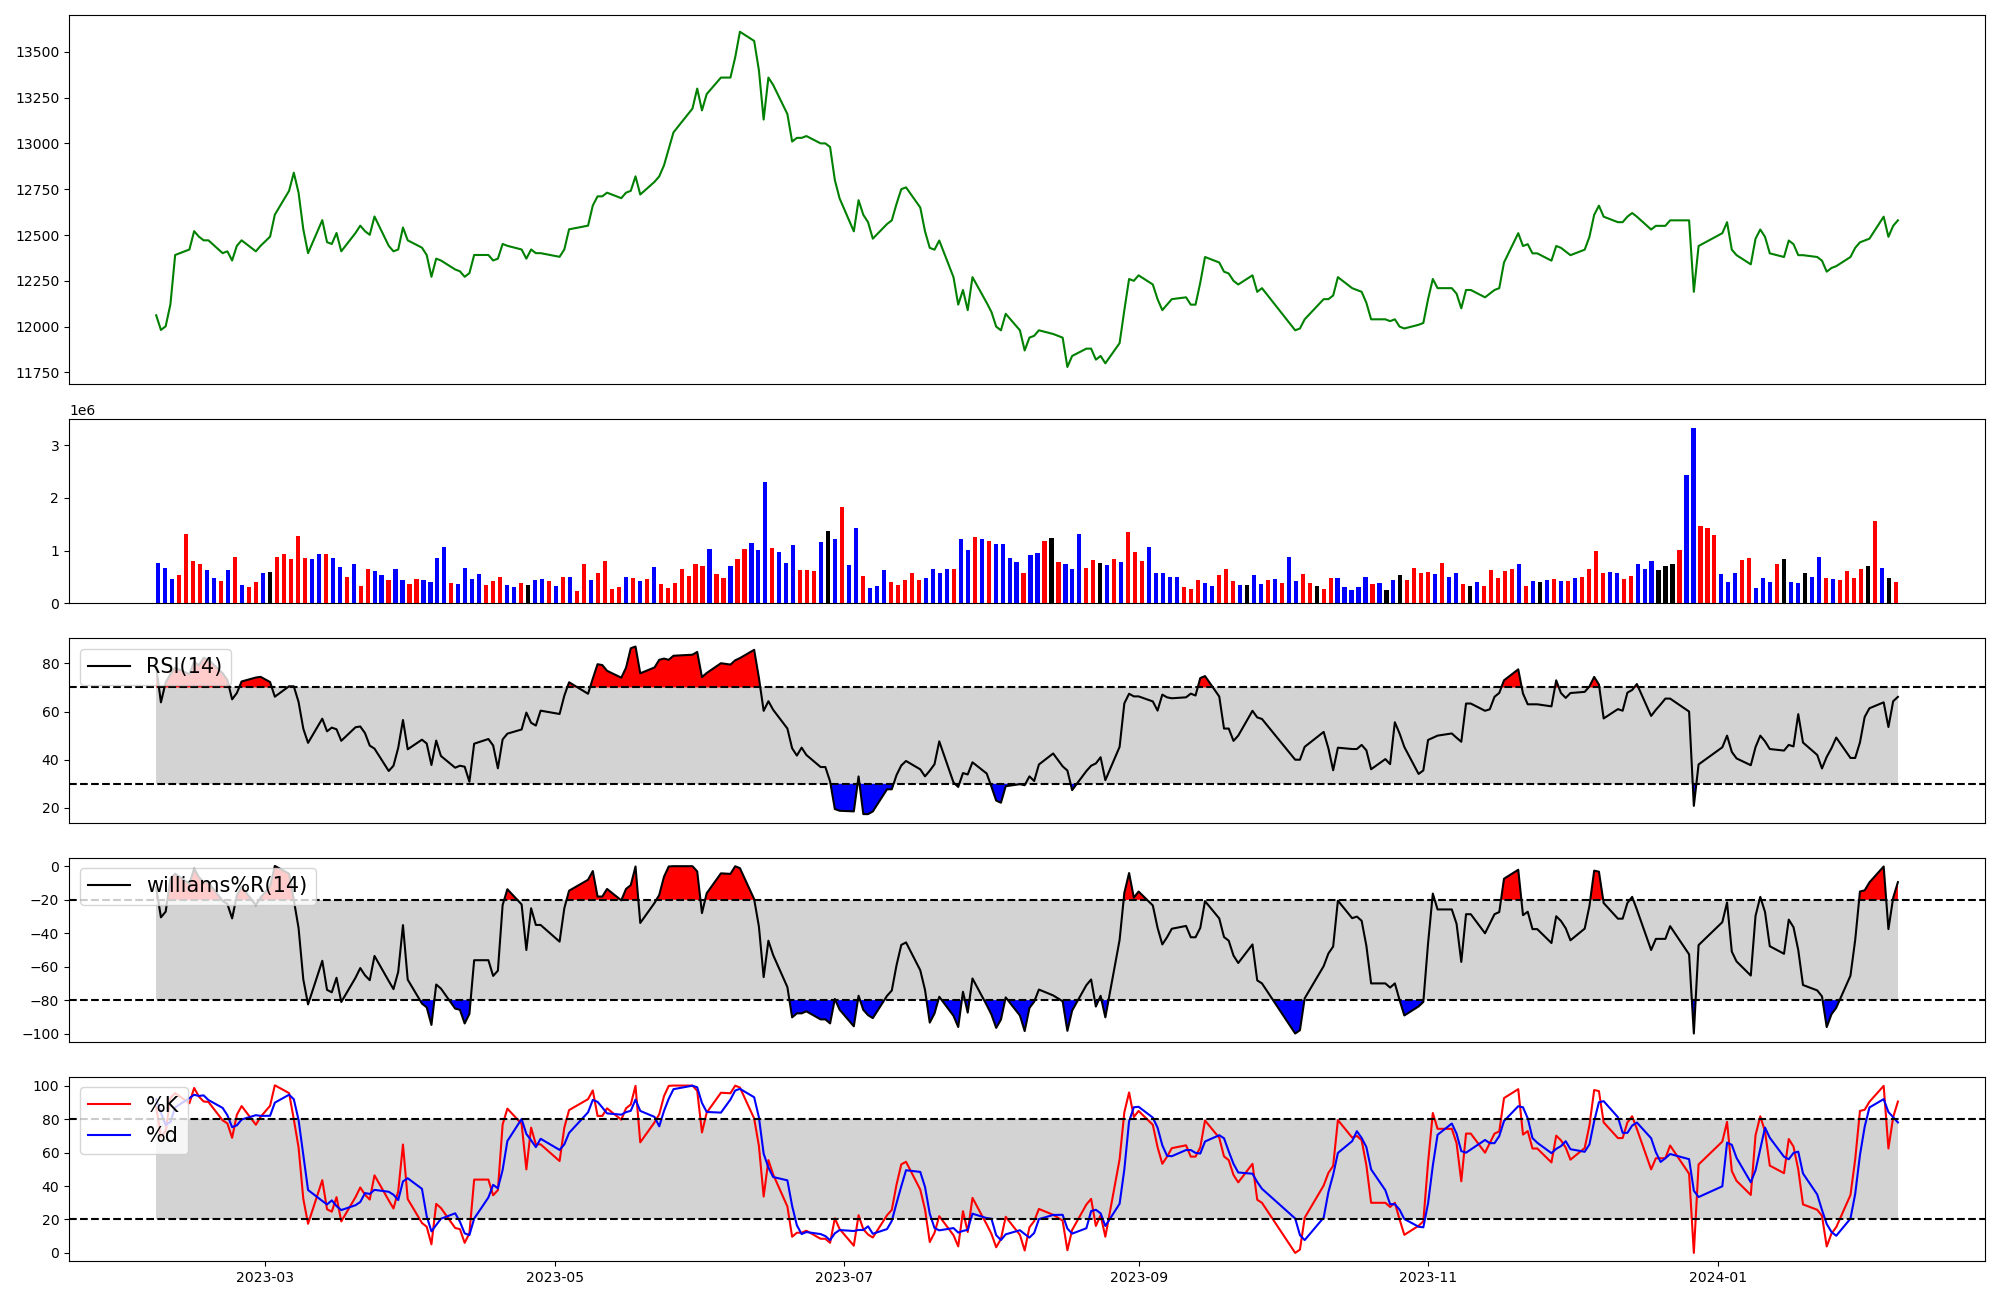Image resolution: width=2000 pixels, height=1300 pixels.
Task: Click the 2023-11 x-axis date label
Action: point(1428,1277)
